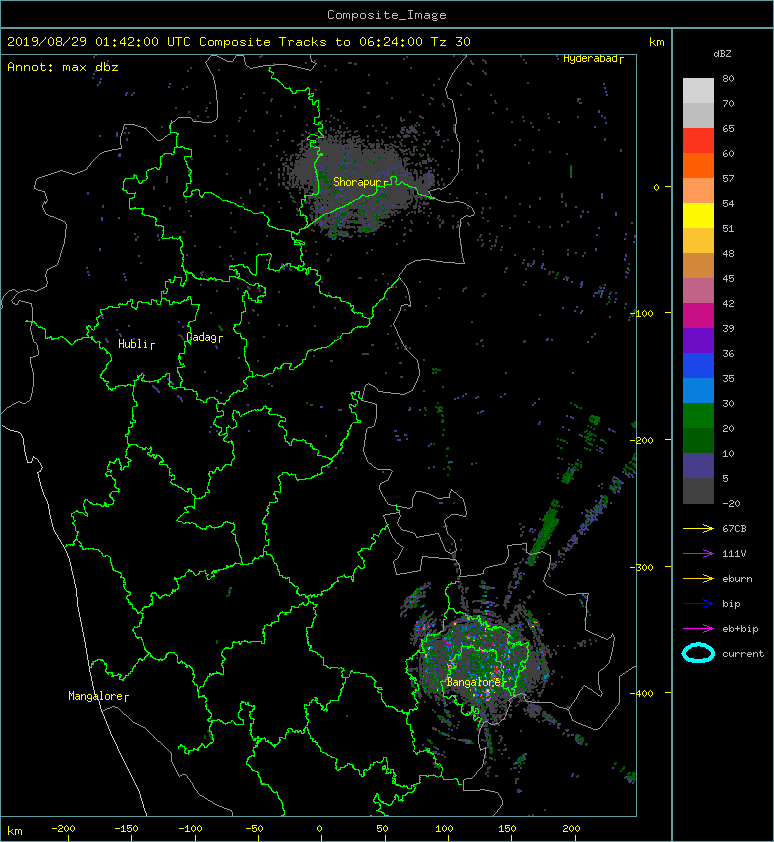Click the yellow 67CB arrow legend icon

coord(698,528)
